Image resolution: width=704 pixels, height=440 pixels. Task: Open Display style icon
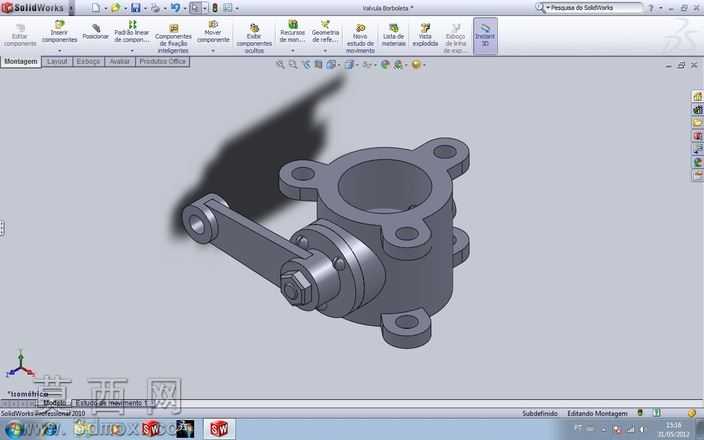(349, 65)
